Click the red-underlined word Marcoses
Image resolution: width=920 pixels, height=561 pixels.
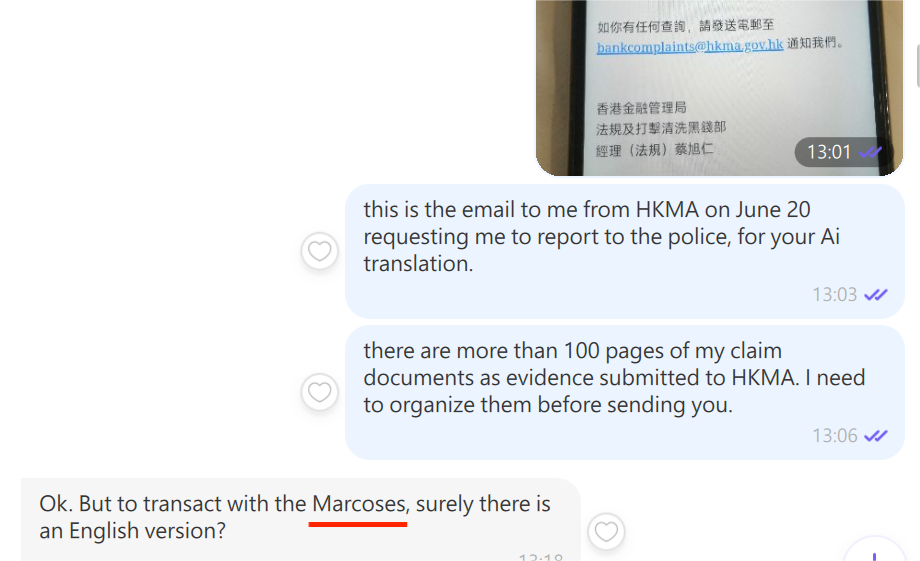point(359,504)
